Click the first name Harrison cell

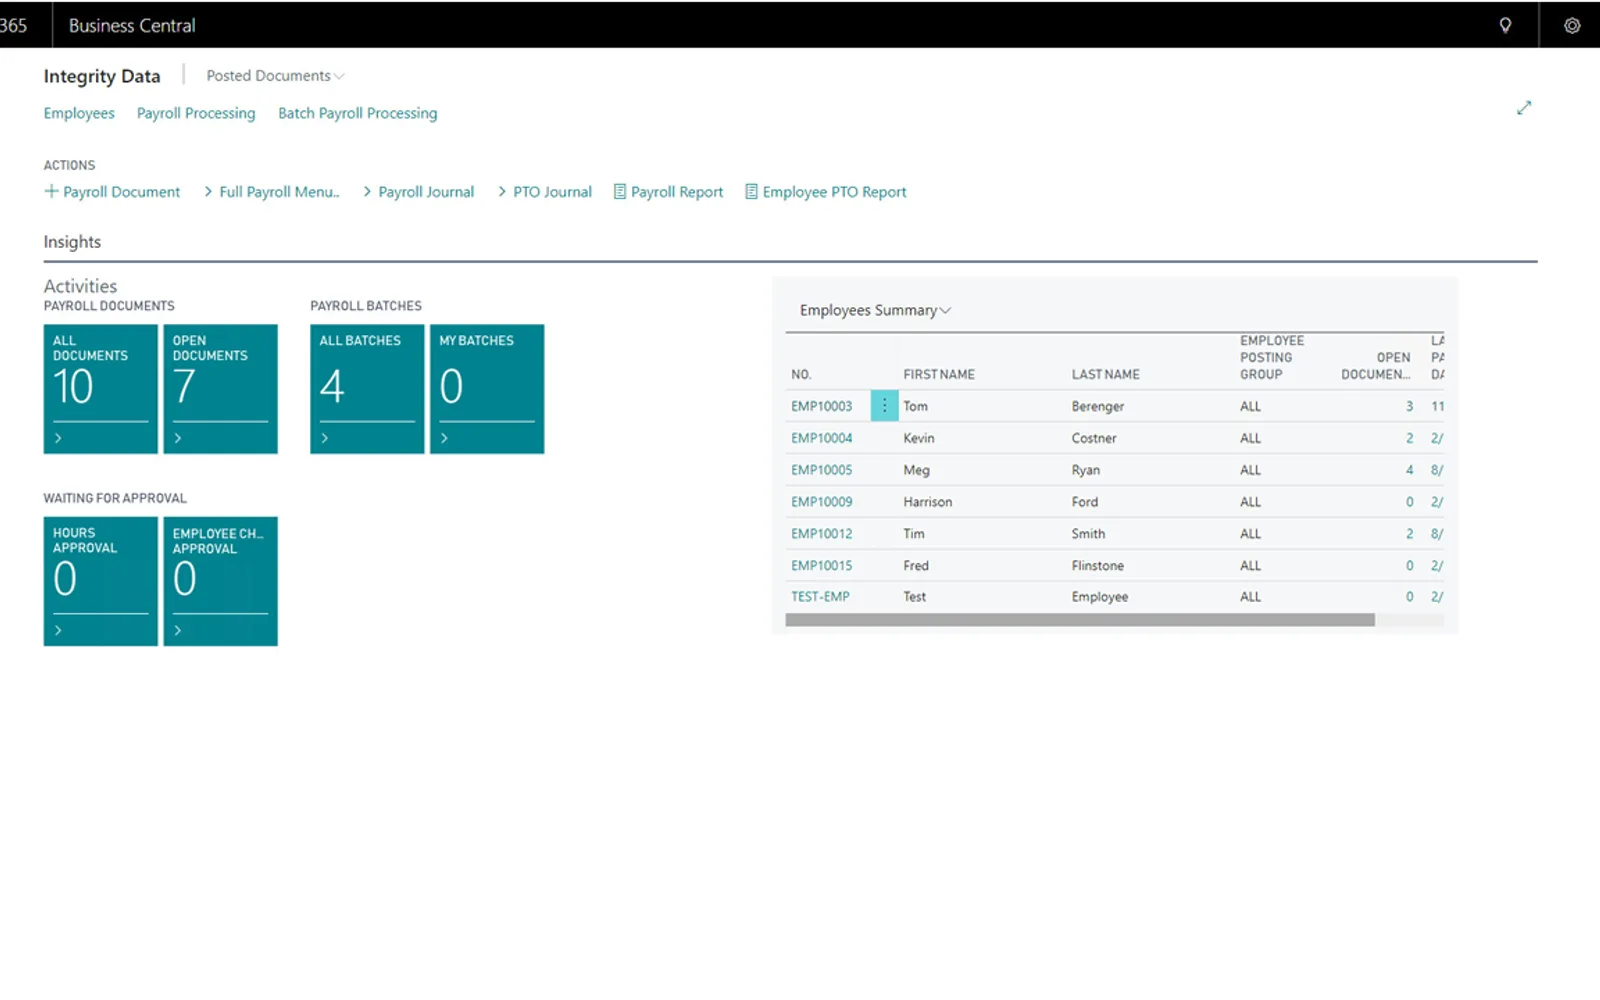pos(928,502)
